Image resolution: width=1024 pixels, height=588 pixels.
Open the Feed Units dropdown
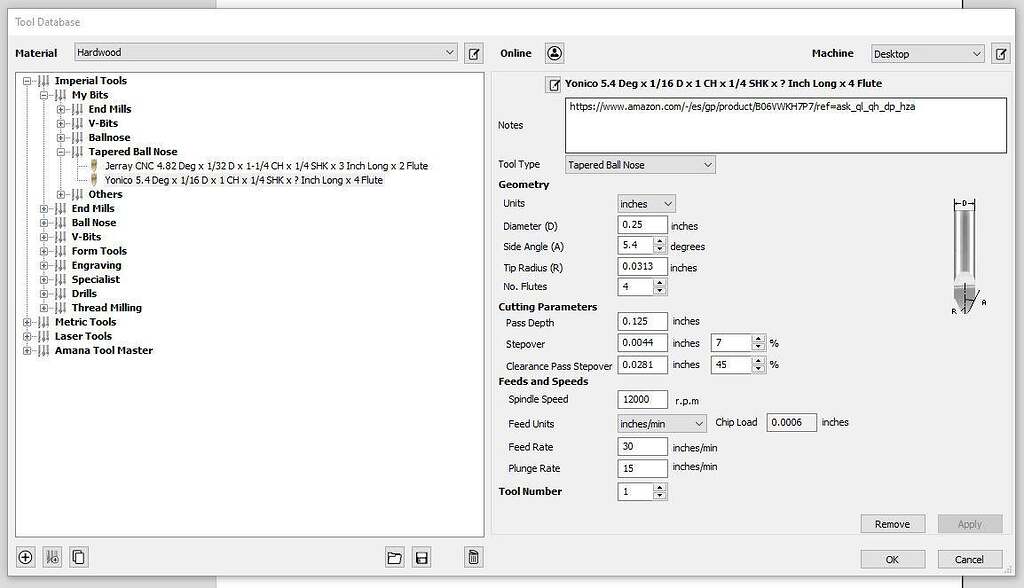(662, 424)
